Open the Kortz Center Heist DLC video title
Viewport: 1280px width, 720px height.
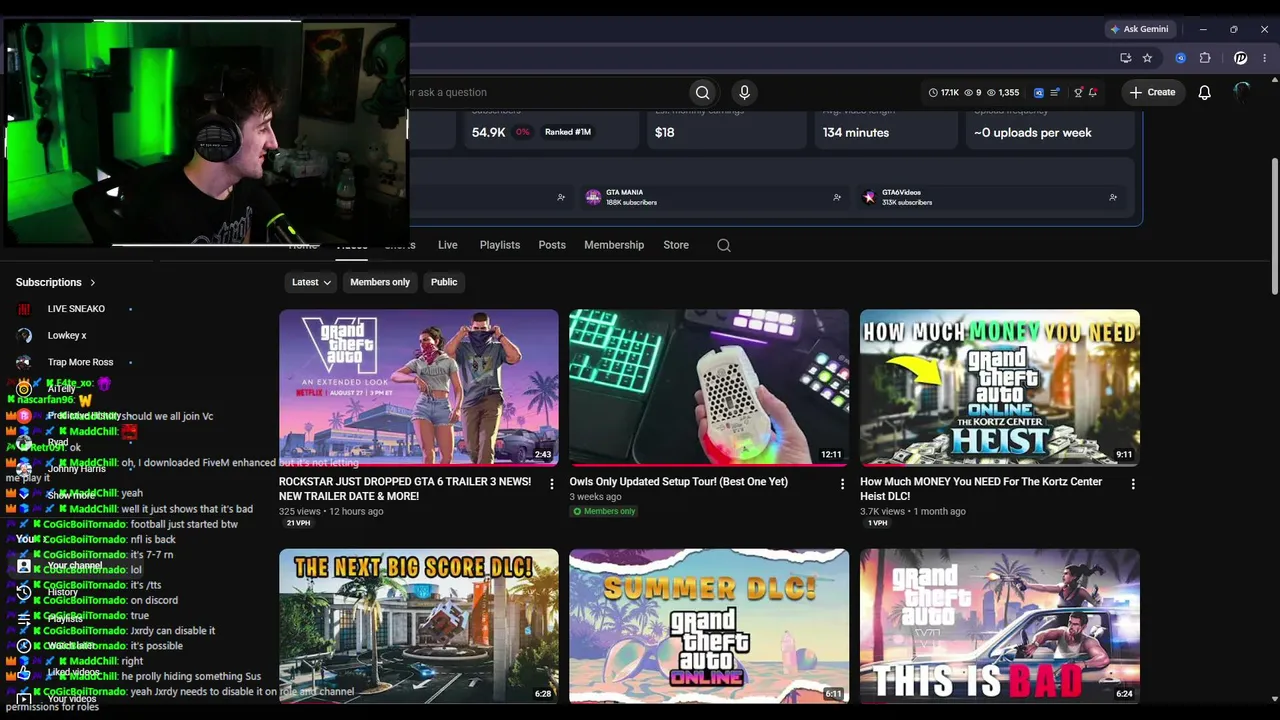[x=981, y=489]
